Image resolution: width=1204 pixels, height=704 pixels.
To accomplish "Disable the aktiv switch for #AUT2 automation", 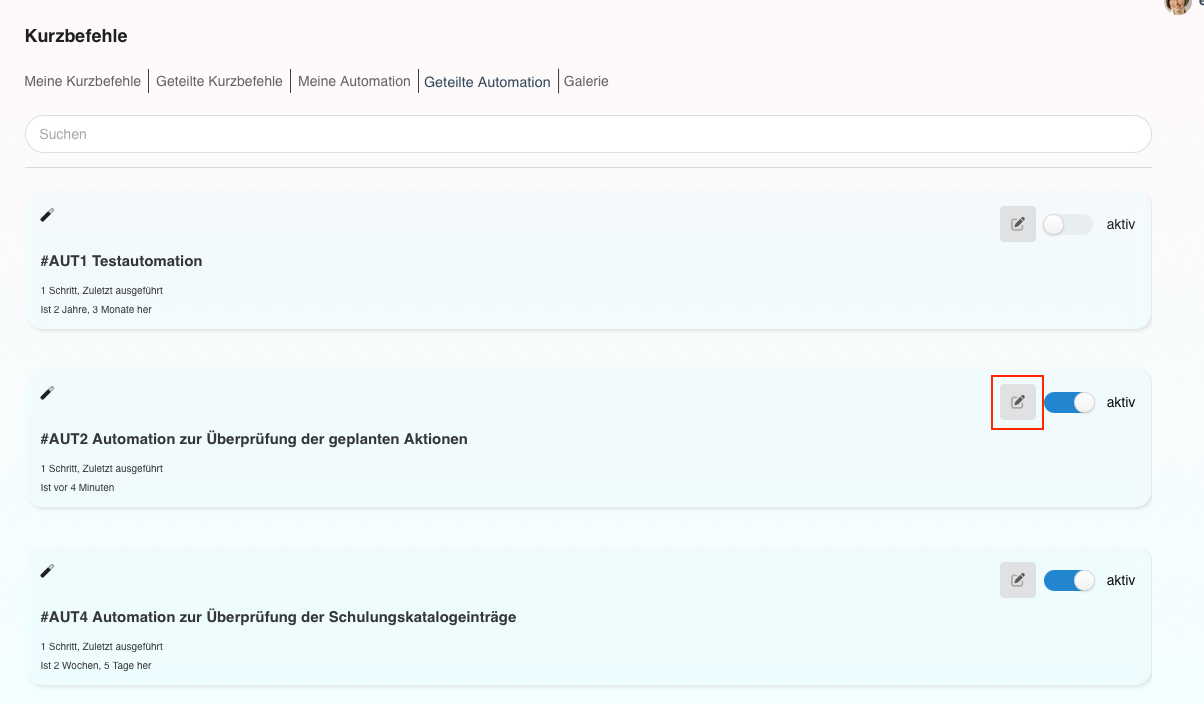I will pyautogui.click(x=1069, y=403).
